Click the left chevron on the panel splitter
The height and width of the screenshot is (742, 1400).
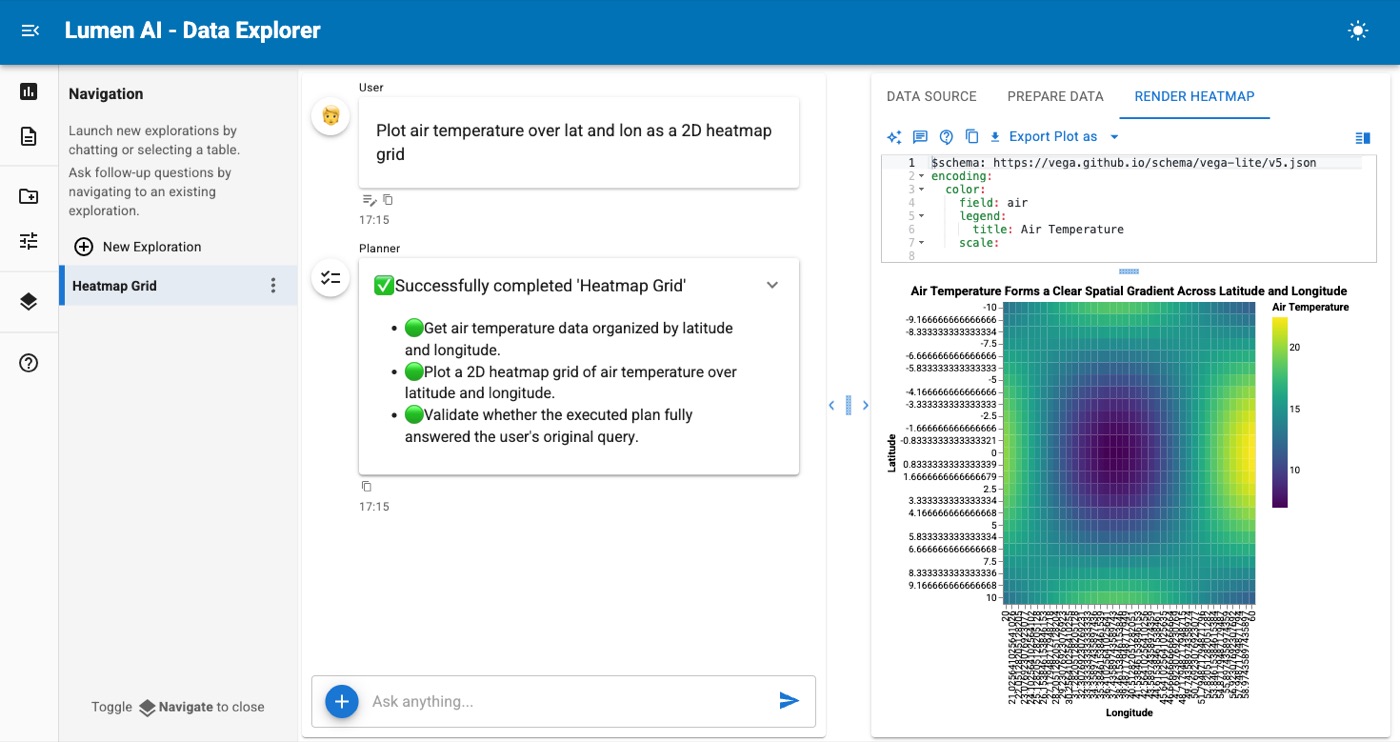point(831,405)
